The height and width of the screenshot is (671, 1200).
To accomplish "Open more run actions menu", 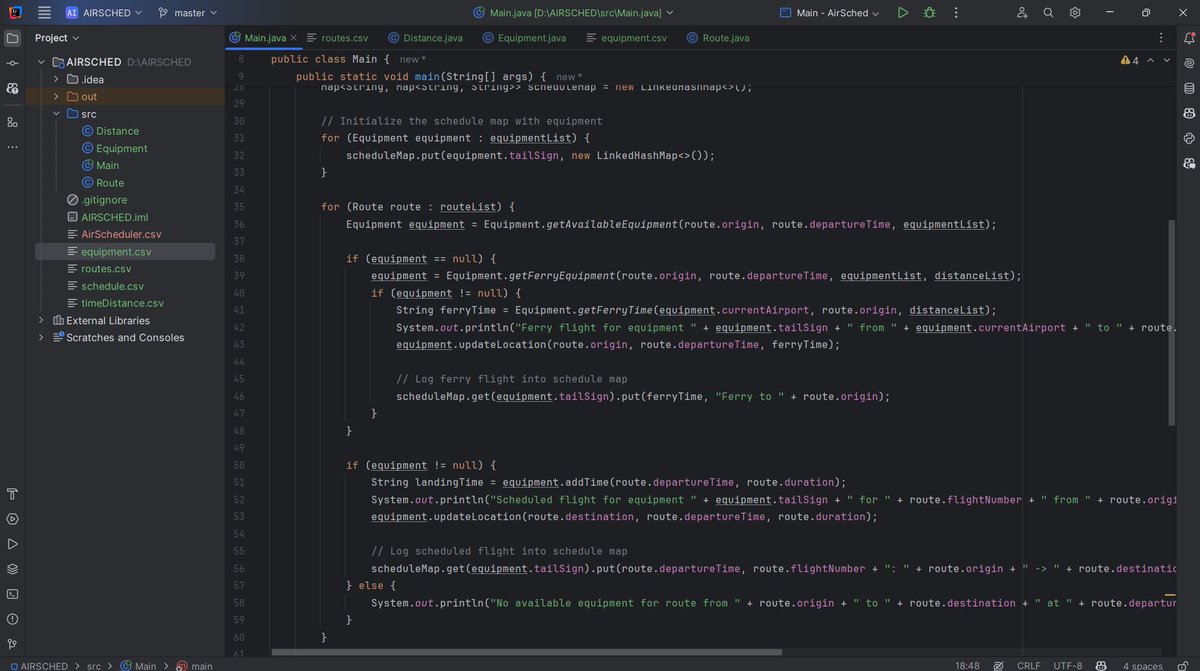I will click(x=955, y=13).
